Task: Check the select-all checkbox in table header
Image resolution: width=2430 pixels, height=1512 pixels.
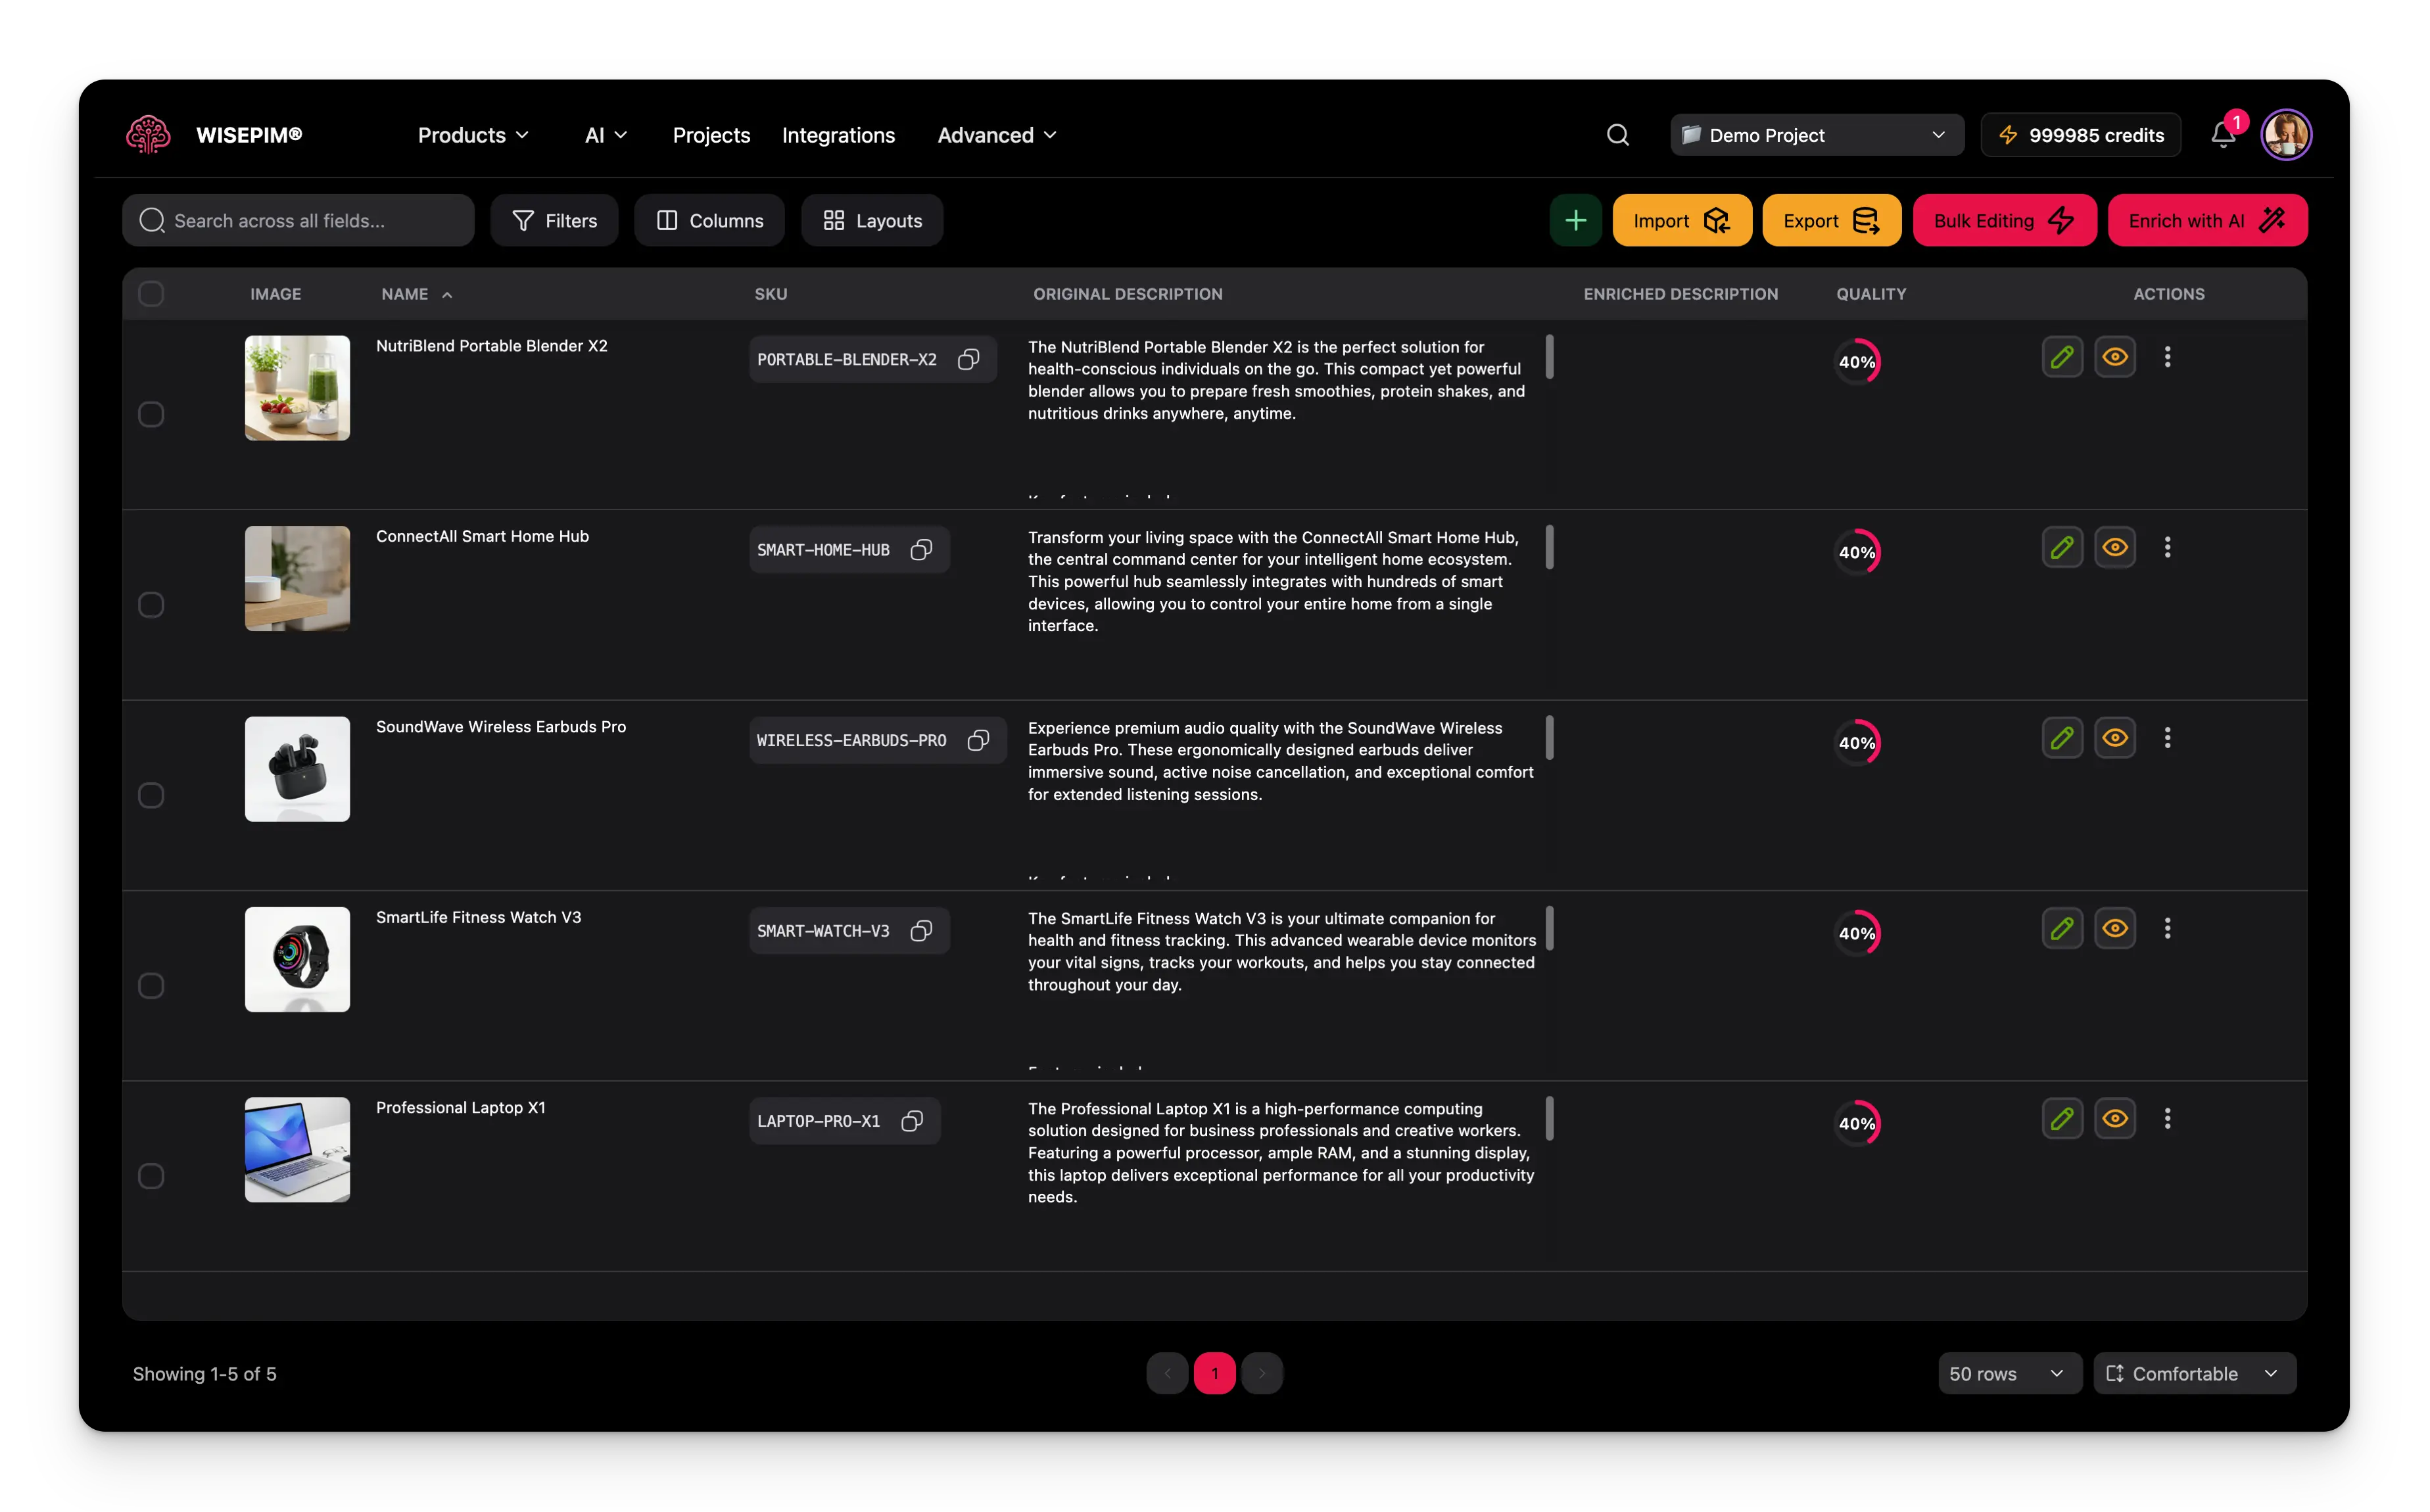Action: (x=152, y=293)
